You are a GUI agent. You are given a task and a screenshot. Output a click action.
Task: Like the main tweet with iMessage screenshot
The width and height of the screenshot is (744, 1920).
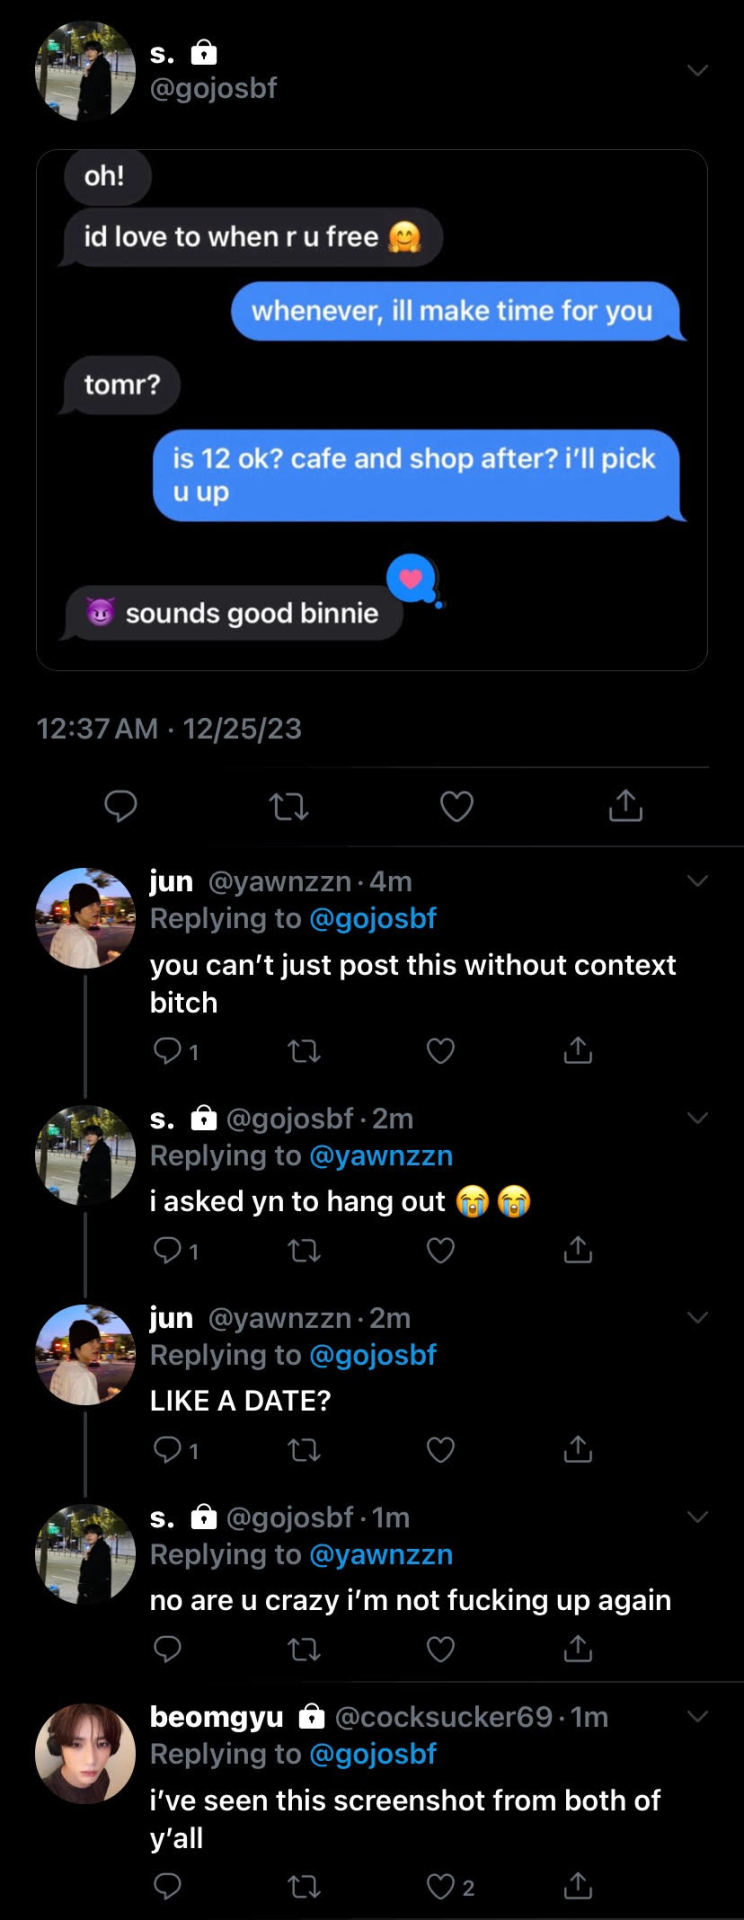pyautogui.click(x=457, y=806)
